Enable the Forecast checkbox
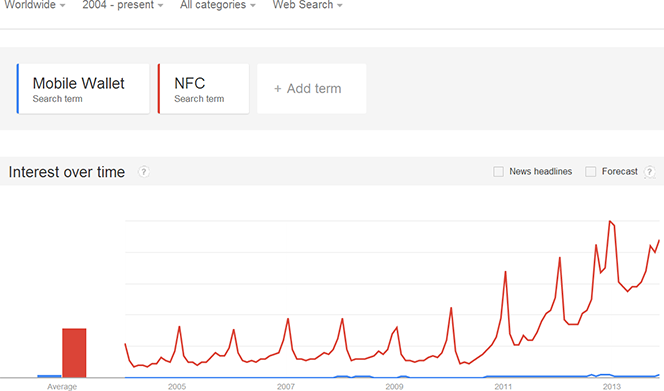664x391 pixels. coord(590,172)
